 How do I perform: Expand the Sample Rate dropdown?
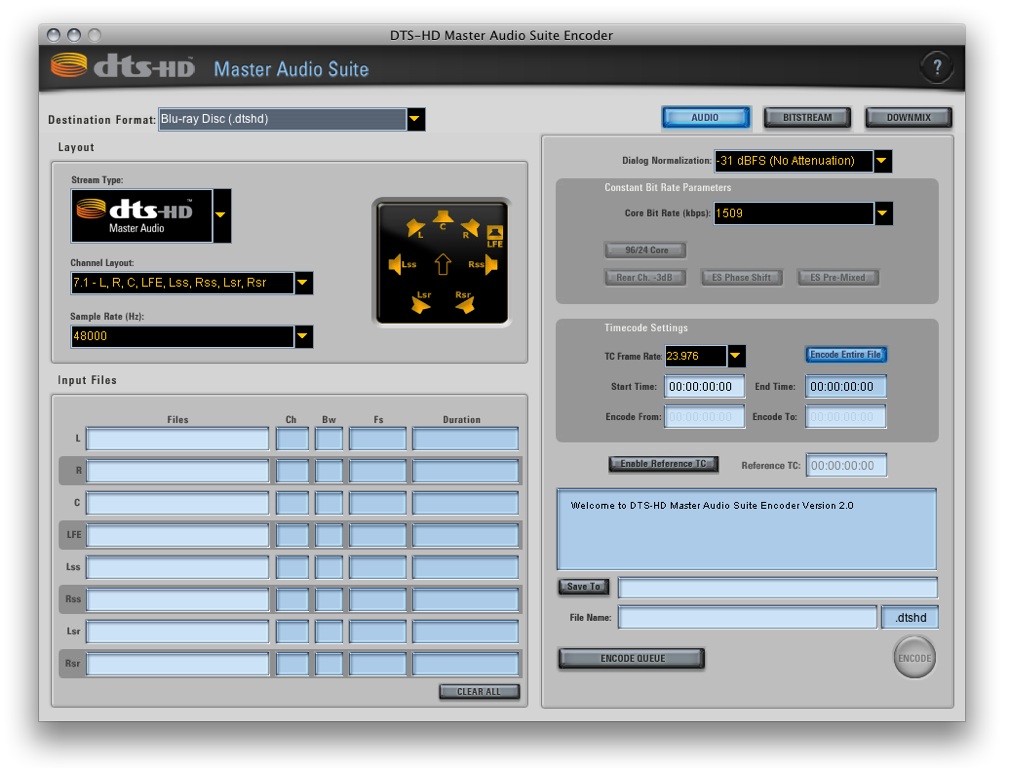[303, 336]
